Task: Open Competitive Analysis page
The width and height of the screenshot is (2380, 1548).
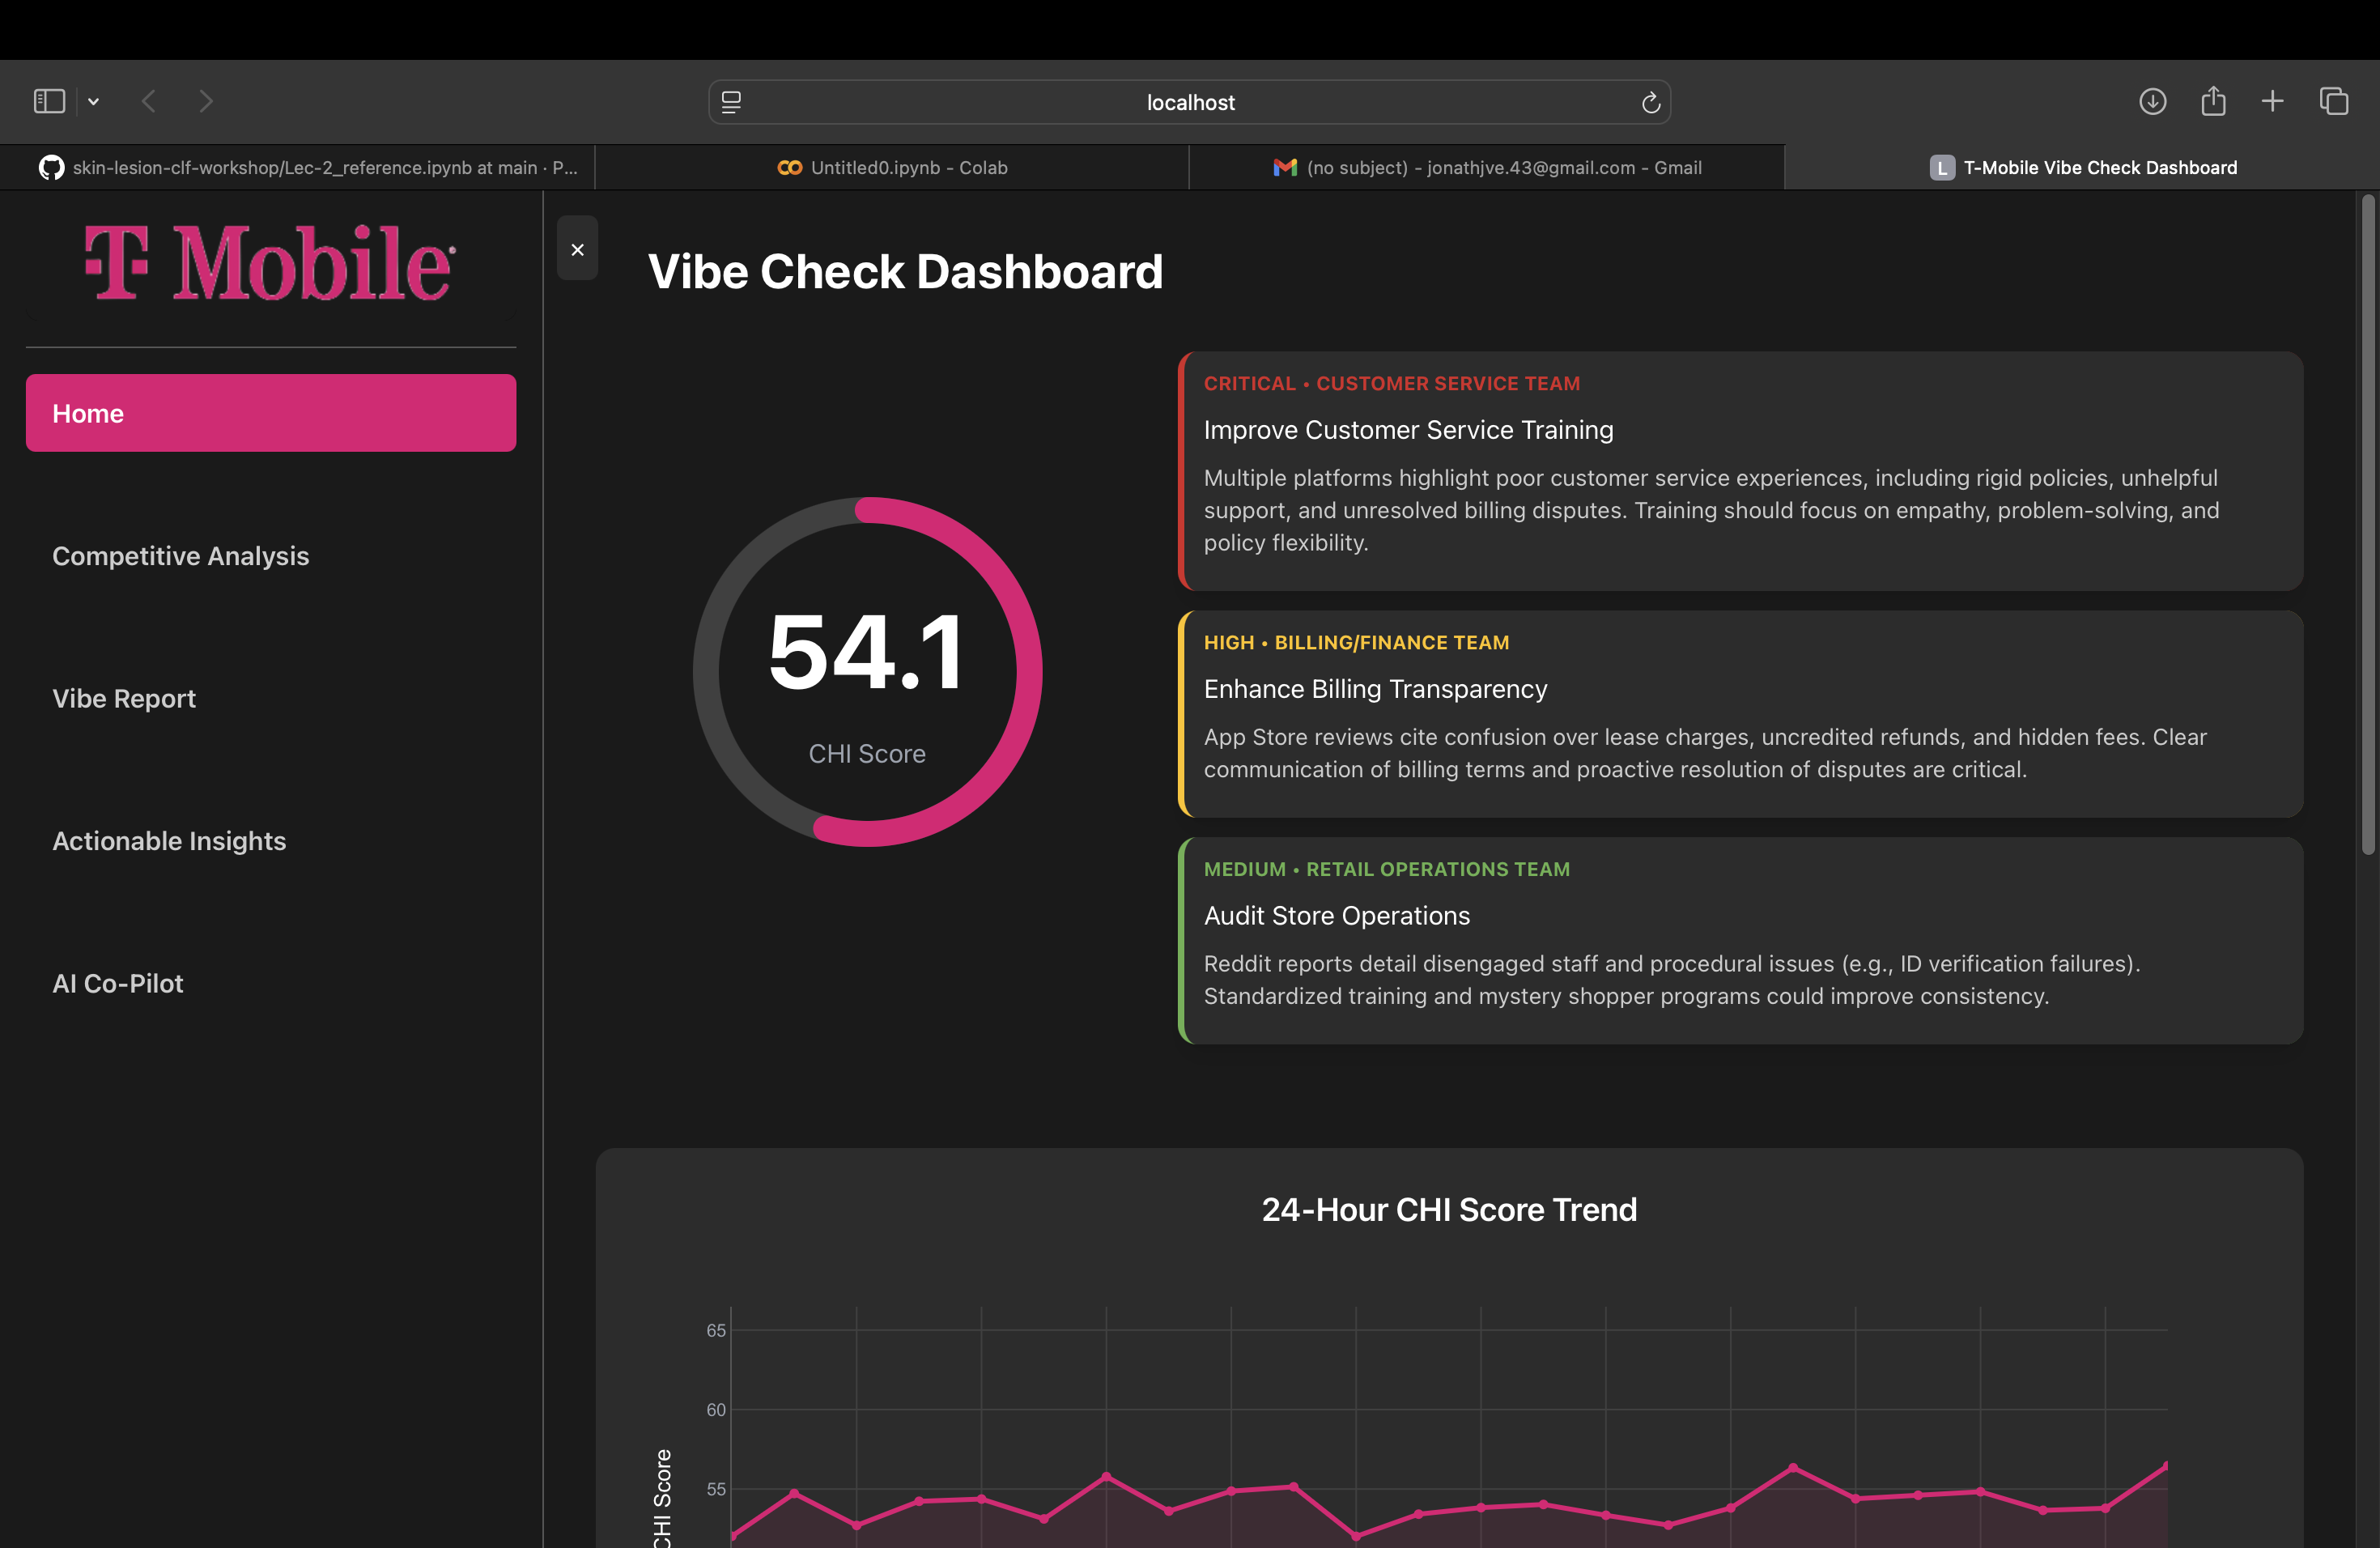Action: click(181, 556)
